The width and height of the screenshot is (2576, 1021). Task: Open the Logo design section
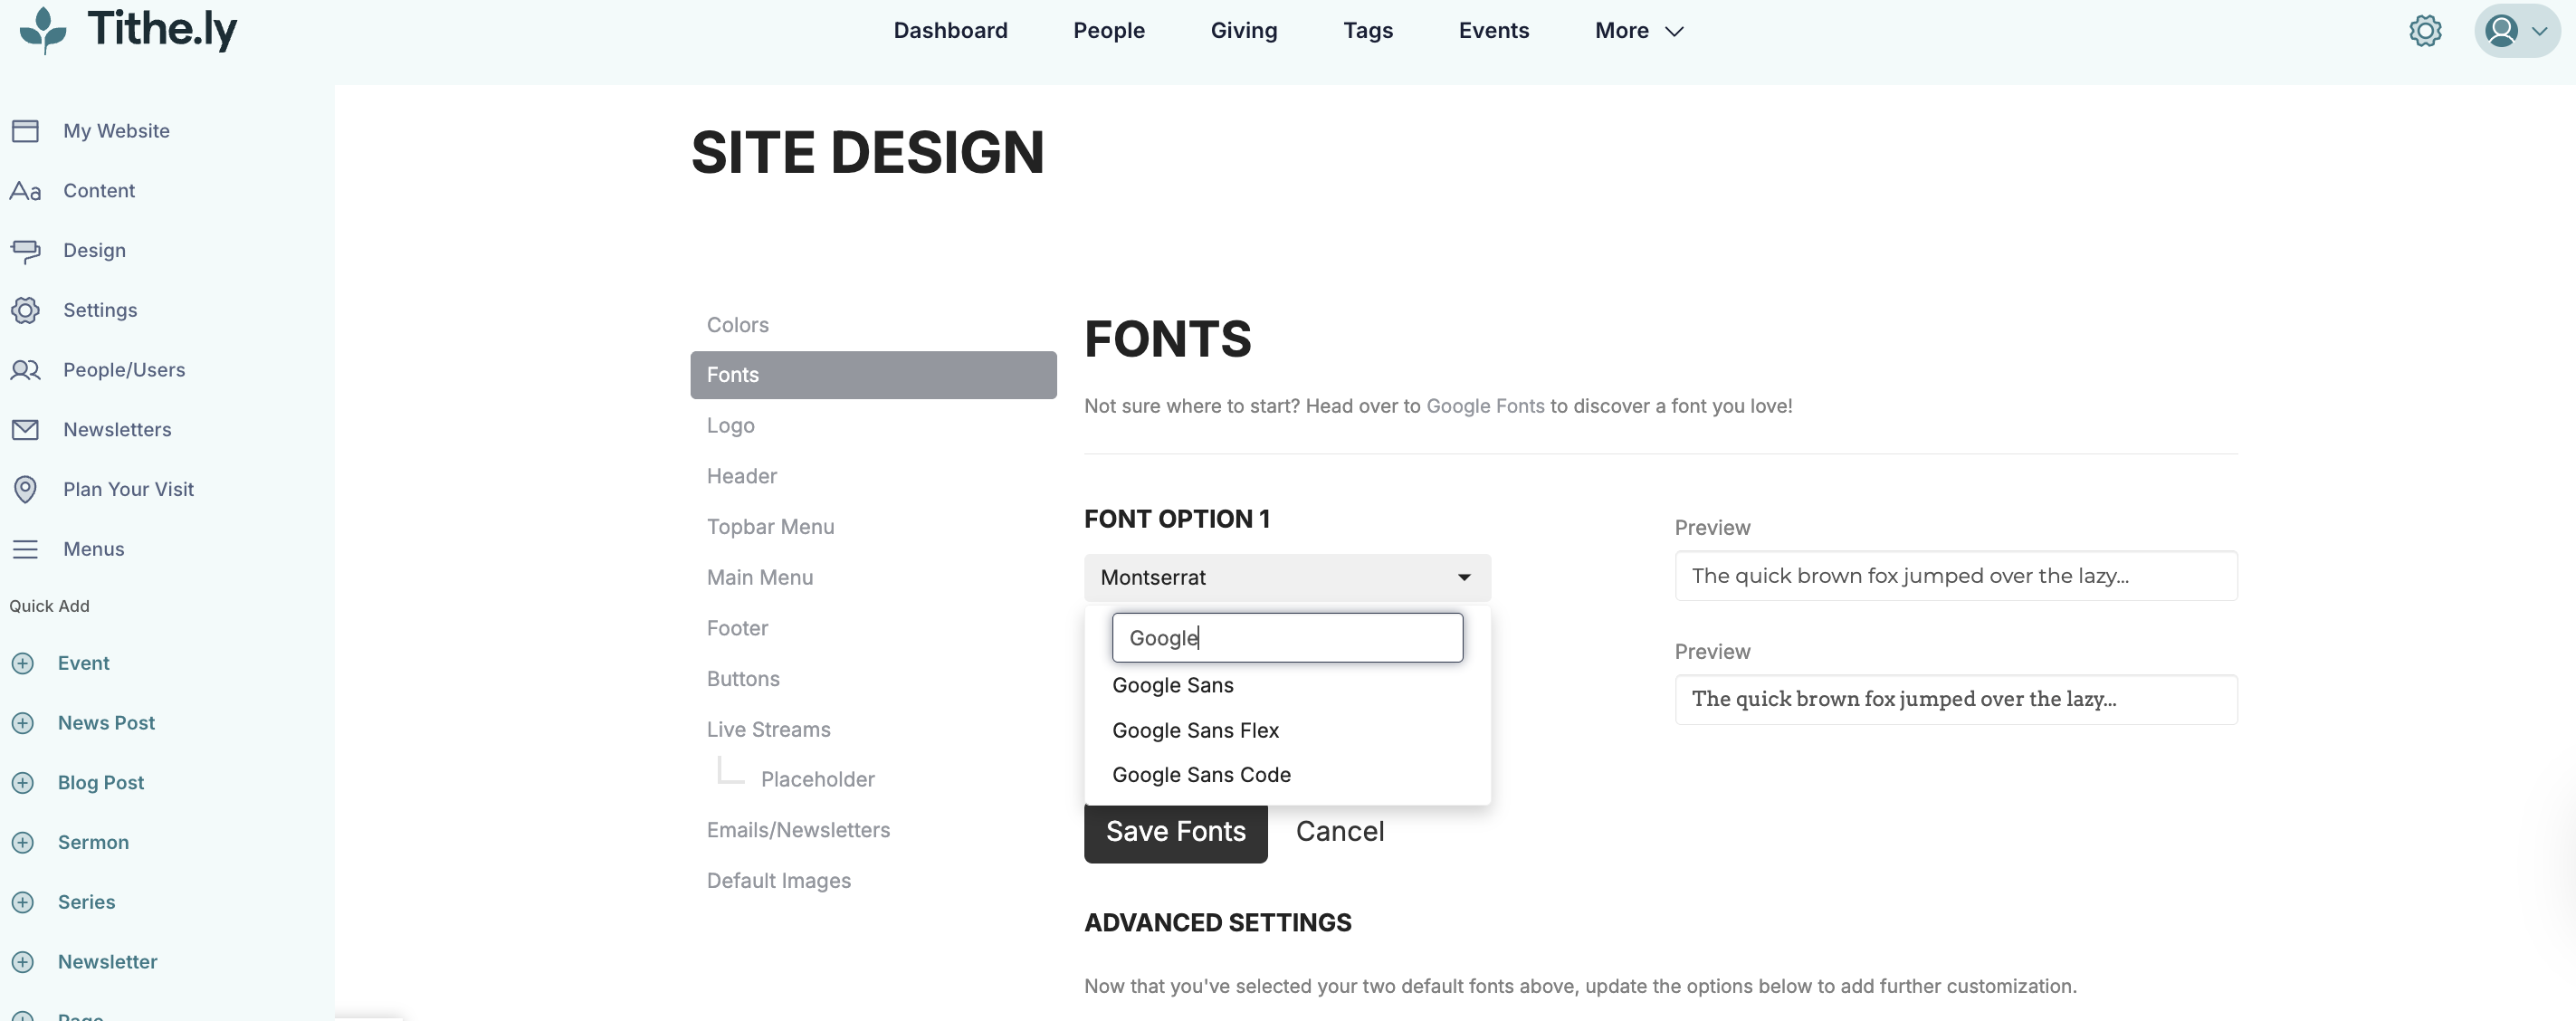731,426
